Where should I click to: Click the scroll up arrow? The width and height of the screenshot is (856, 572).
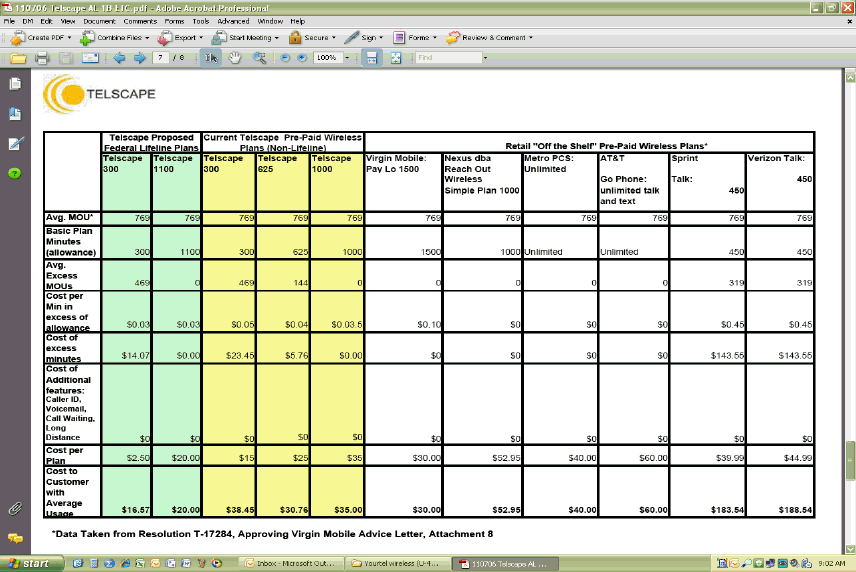click(850, 77)
